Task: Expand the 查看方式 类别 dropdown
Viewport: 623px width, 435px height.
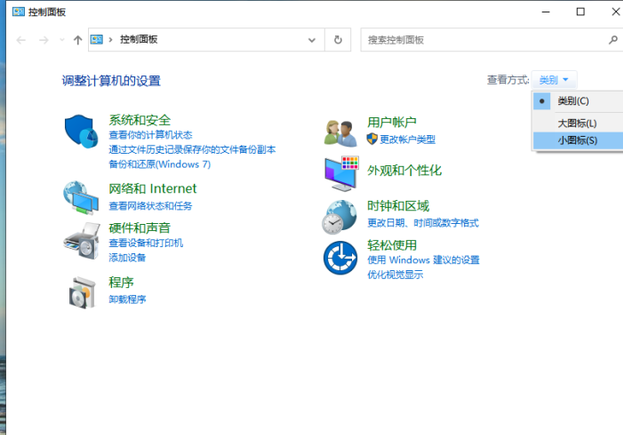Action: [554, 80]
